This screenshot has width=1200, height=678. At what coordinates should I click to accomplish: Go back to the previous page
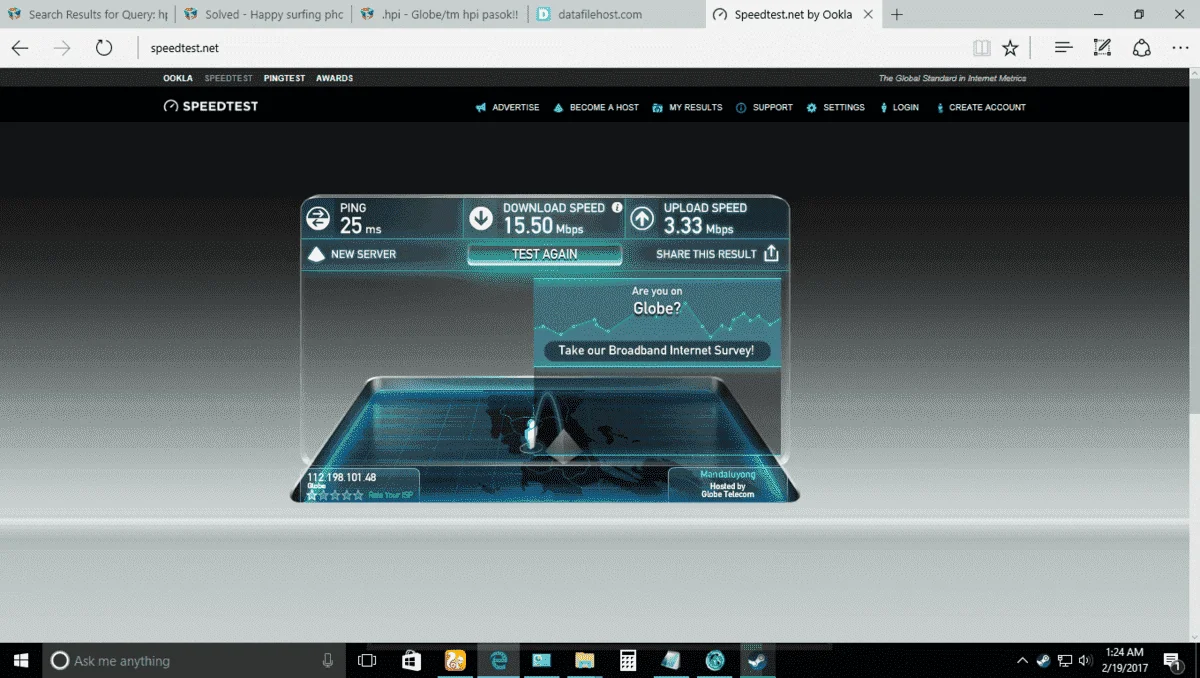(x=20, y=48)
